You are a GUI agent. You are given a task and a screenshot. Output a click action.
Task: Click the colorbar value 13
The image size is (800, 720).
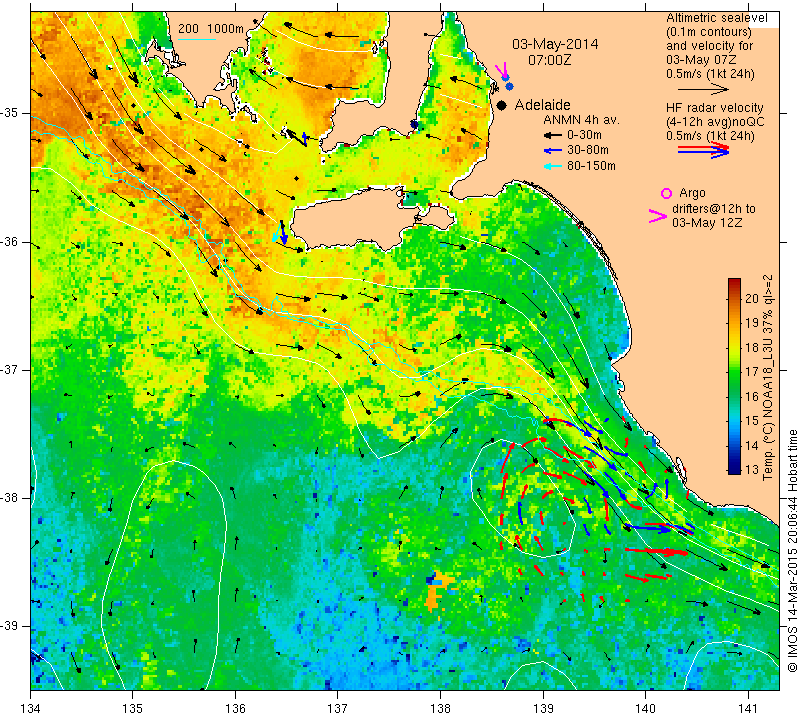[752, 469]
